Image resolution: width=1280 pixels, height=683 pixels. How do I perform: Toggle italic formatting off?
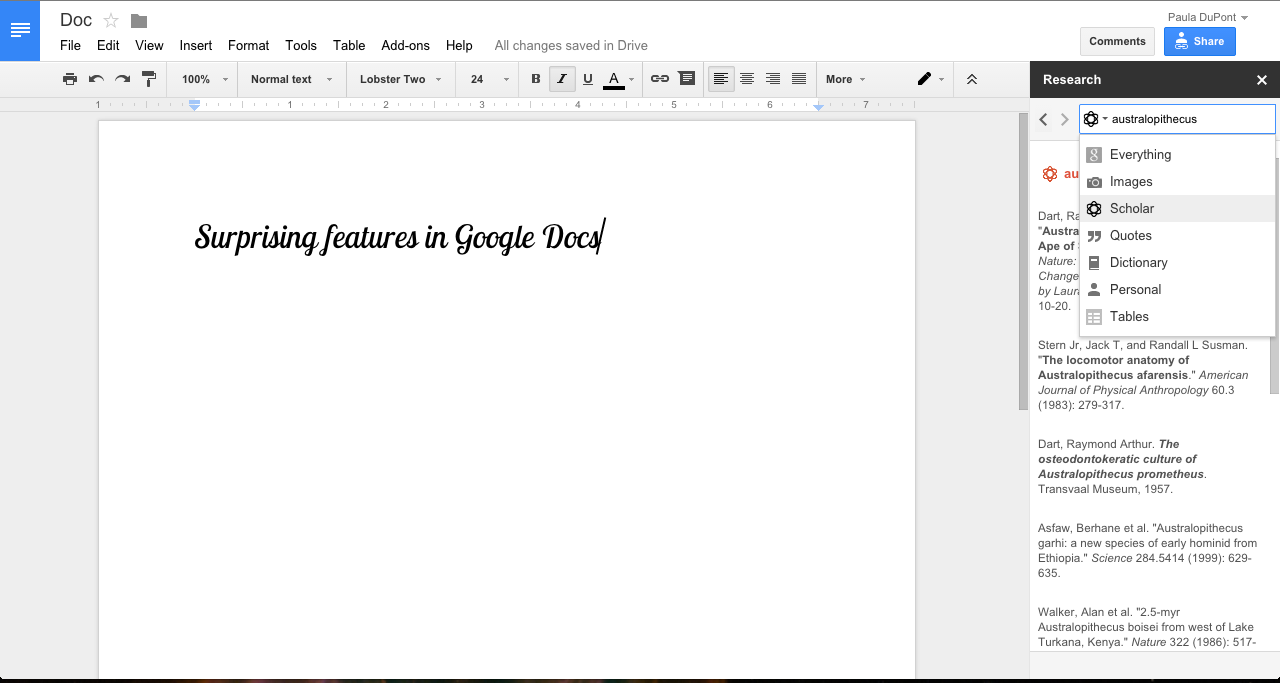562,79
